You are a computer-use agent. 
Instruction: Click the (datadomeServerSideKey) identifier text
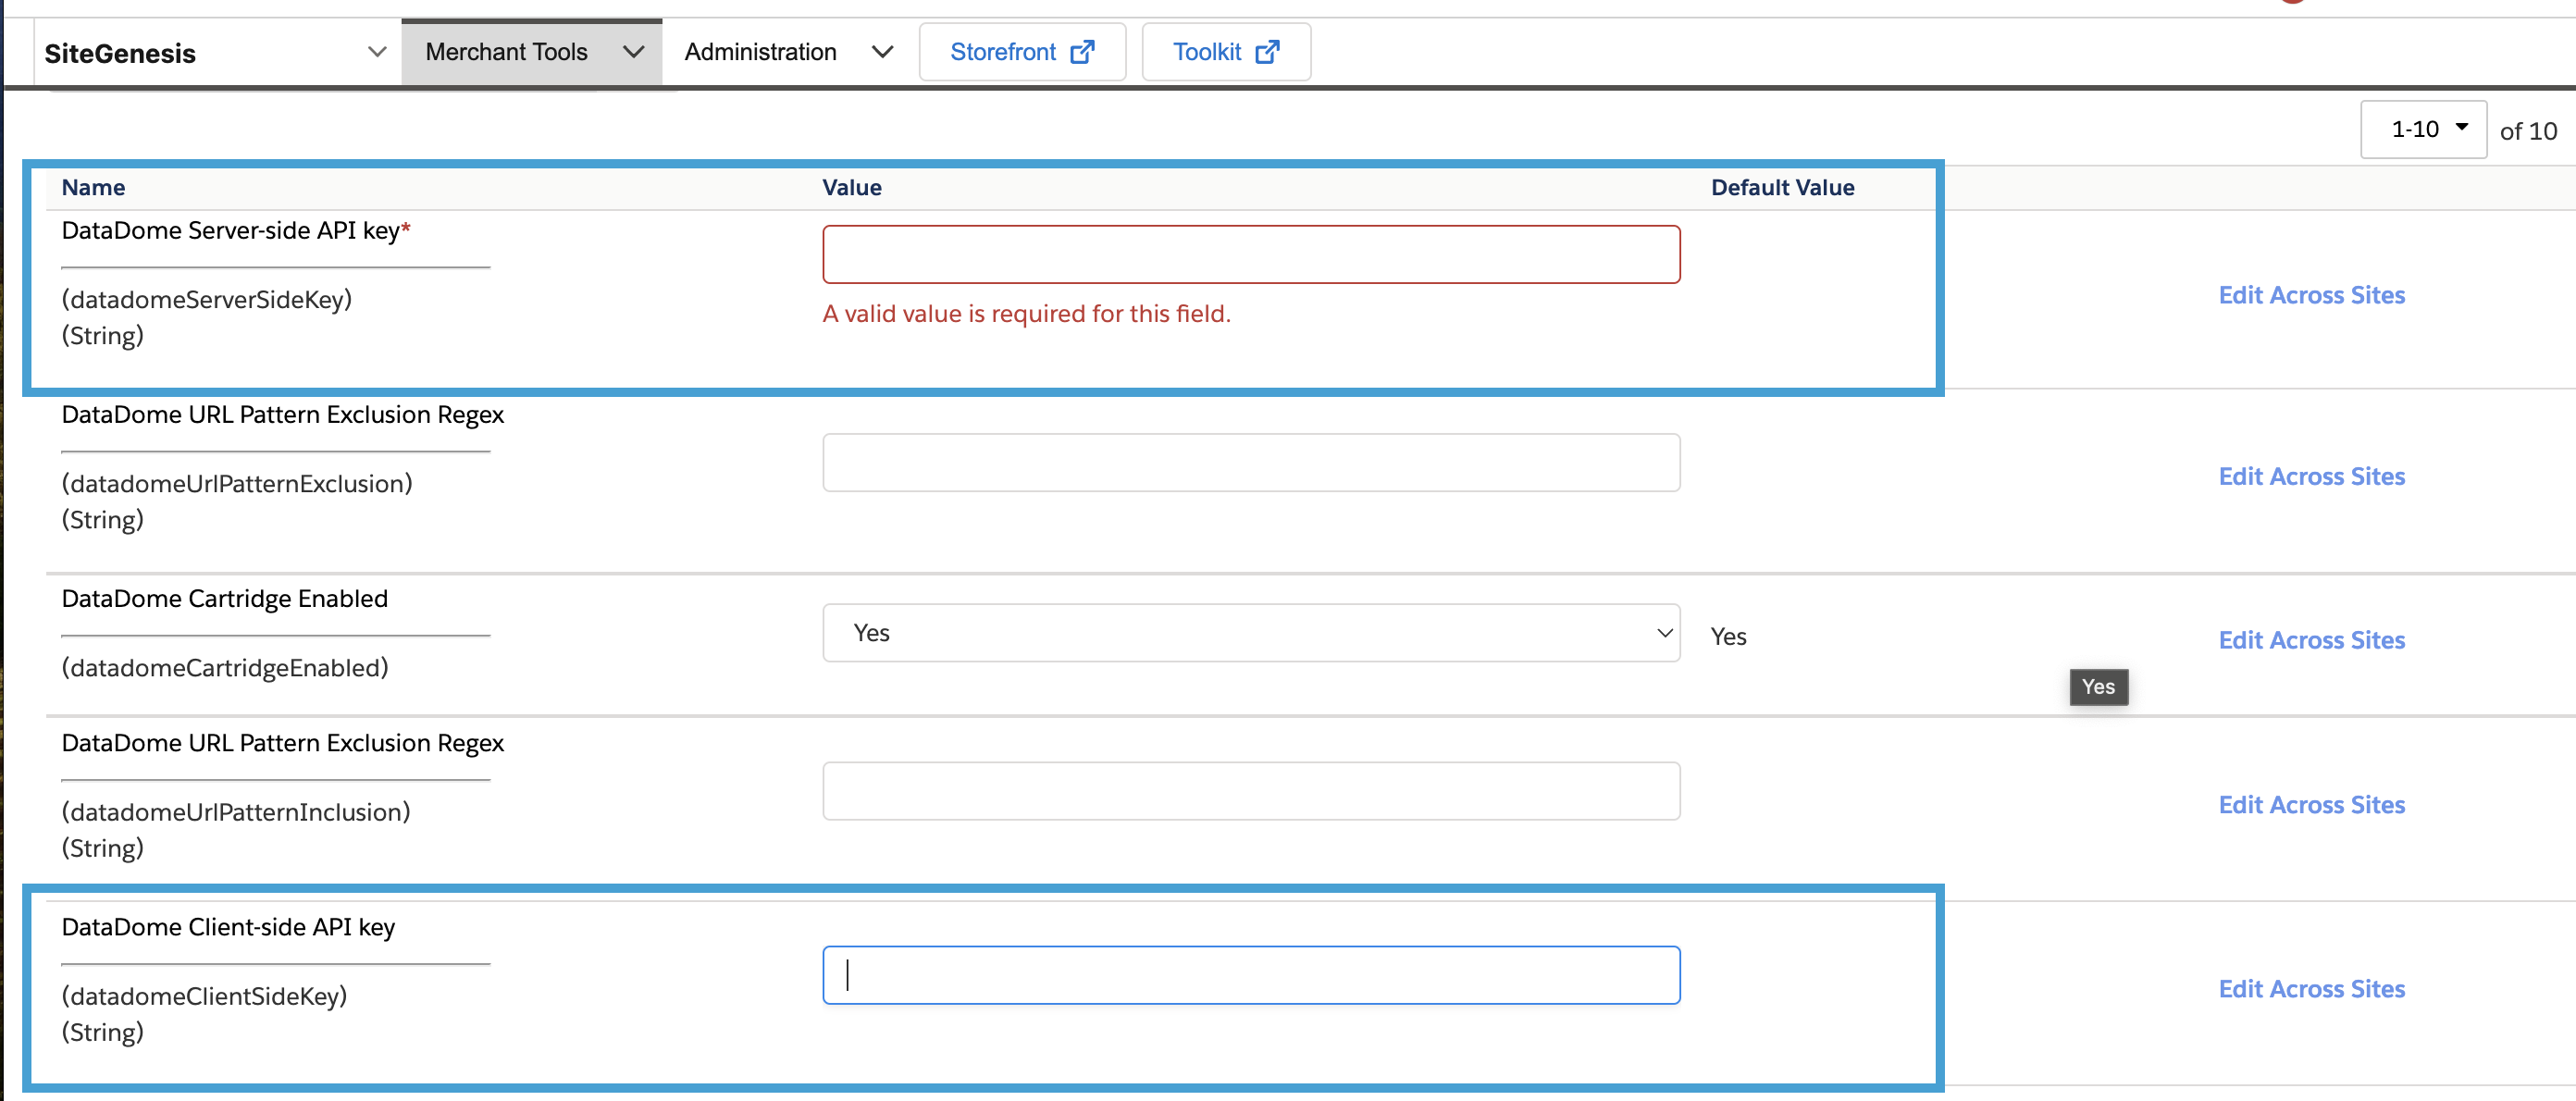click(x=207, y=300)
